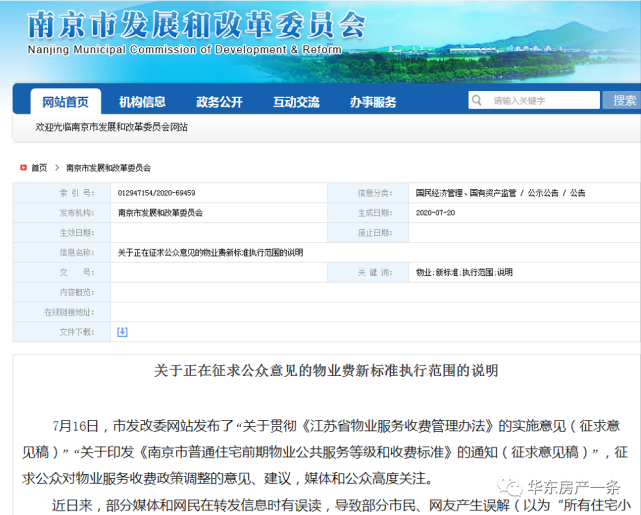Click the keywords value 物业;新标准;执行范围;说明

(463, 272)
